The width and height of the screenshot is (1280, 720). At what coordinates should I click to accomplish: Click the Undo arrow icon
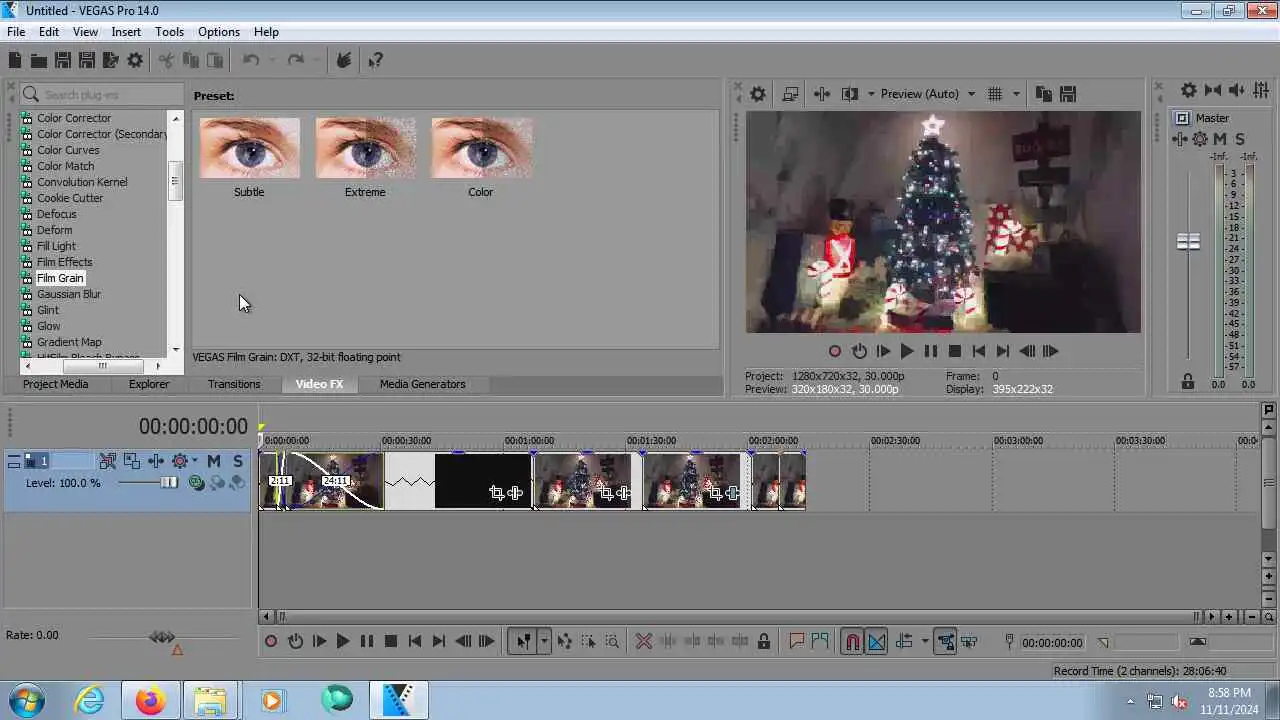[x=251, y=60]
